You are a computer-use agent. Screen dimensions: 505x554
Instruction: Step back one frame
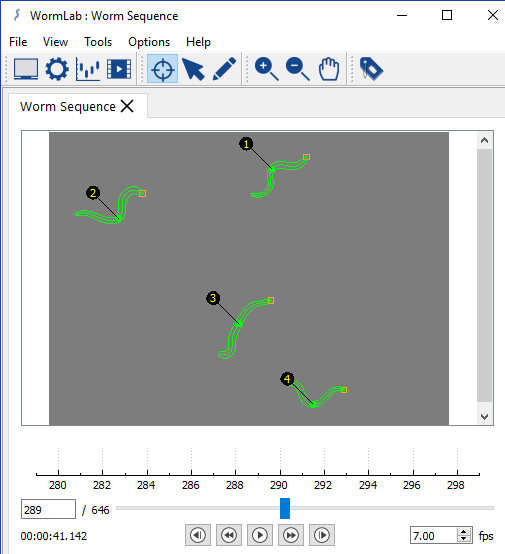click(x=198, y=535)
